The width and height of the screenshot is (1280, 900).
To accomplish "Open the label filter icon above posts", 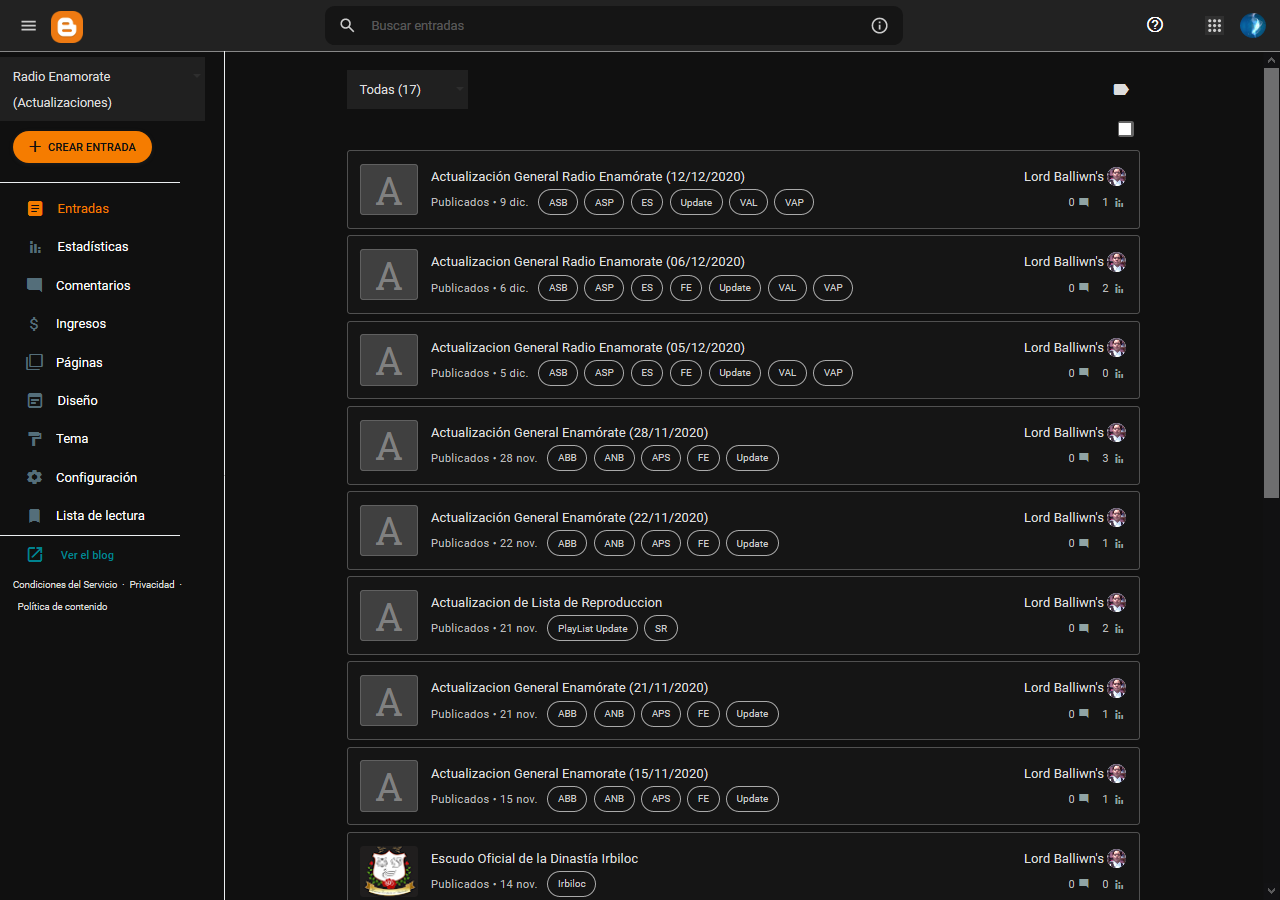I will pyautogui.click(x=1120, y=89).
